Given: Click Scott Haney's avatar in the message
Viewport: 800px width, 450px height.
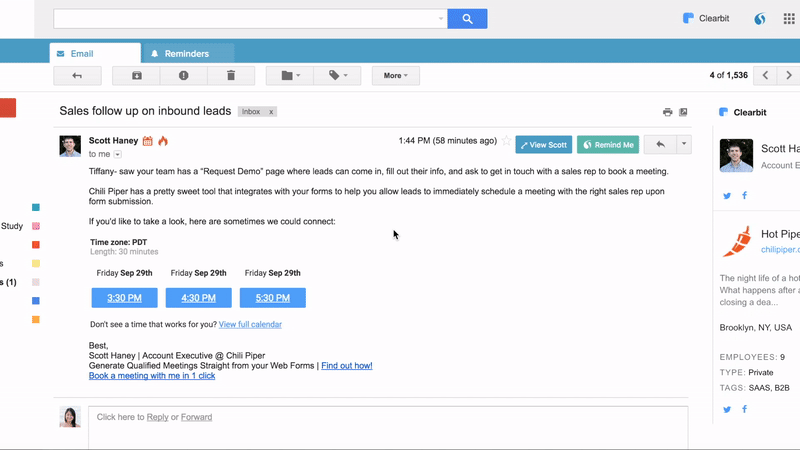Looking at the screenshot, I should [70, 146].
